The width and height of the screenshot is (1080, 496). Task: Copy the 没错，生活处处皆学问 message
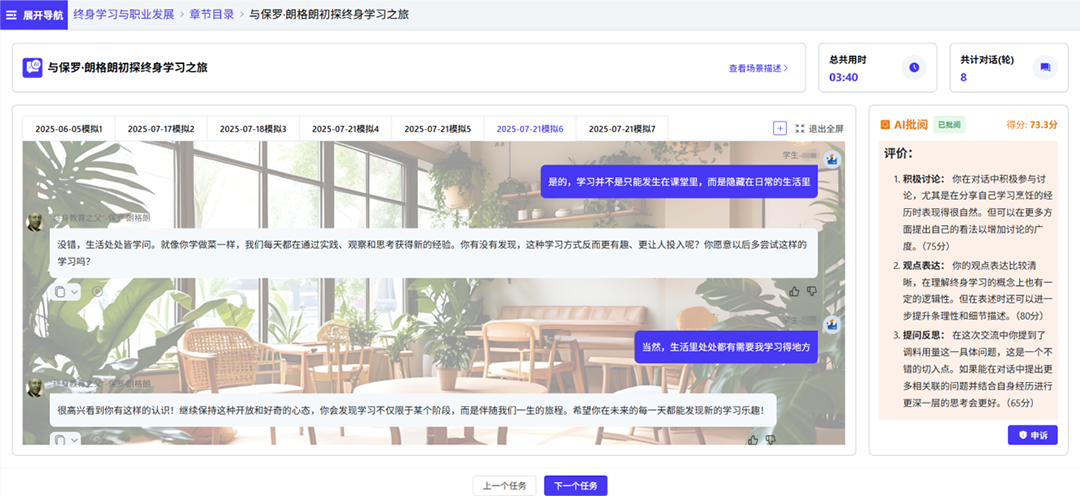60,292
